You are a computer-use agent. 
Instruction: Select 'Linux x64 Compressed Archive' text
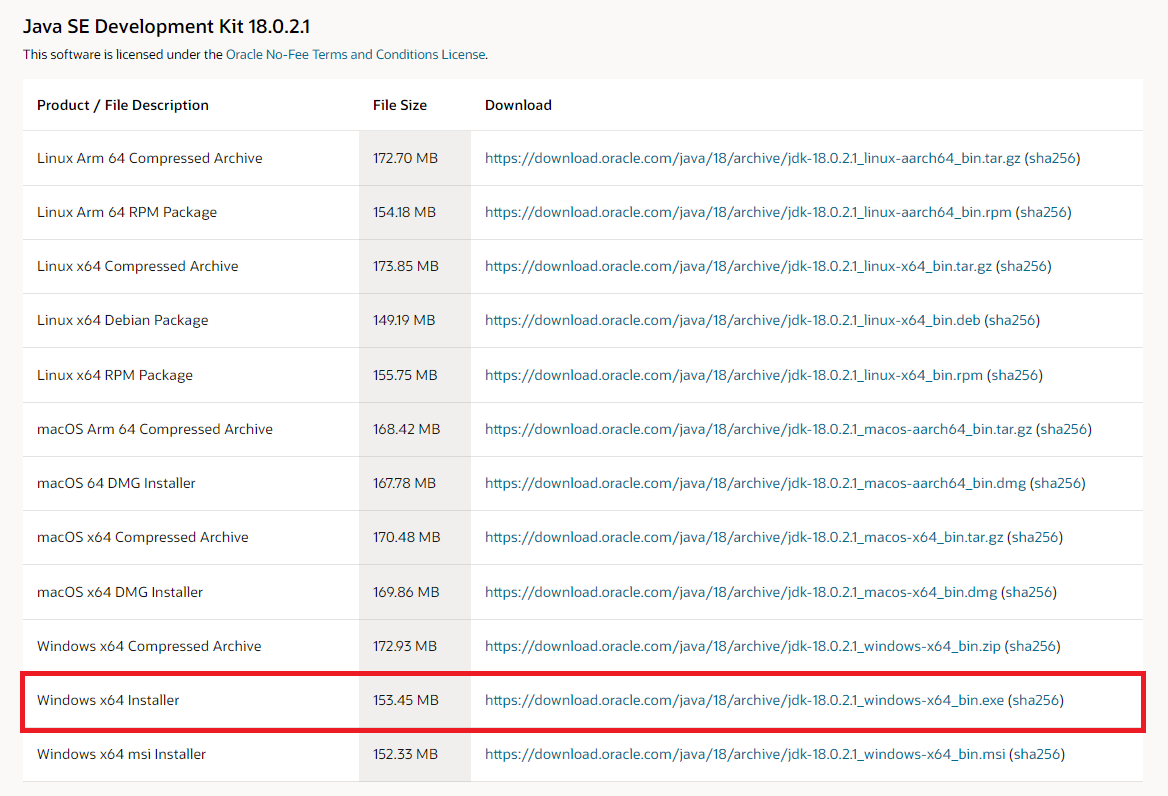coord(138,266)
